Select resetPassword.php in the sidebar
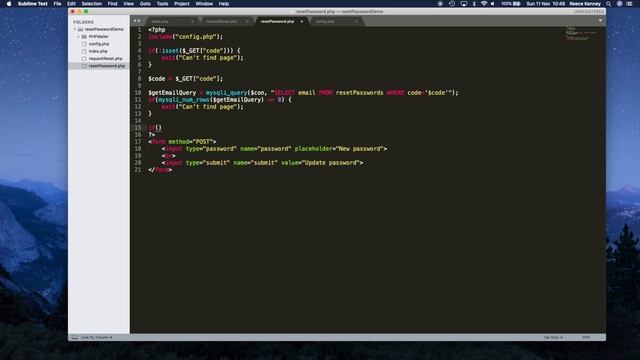The height and width of the screenshot is (360, 640). tap(99, 66)
